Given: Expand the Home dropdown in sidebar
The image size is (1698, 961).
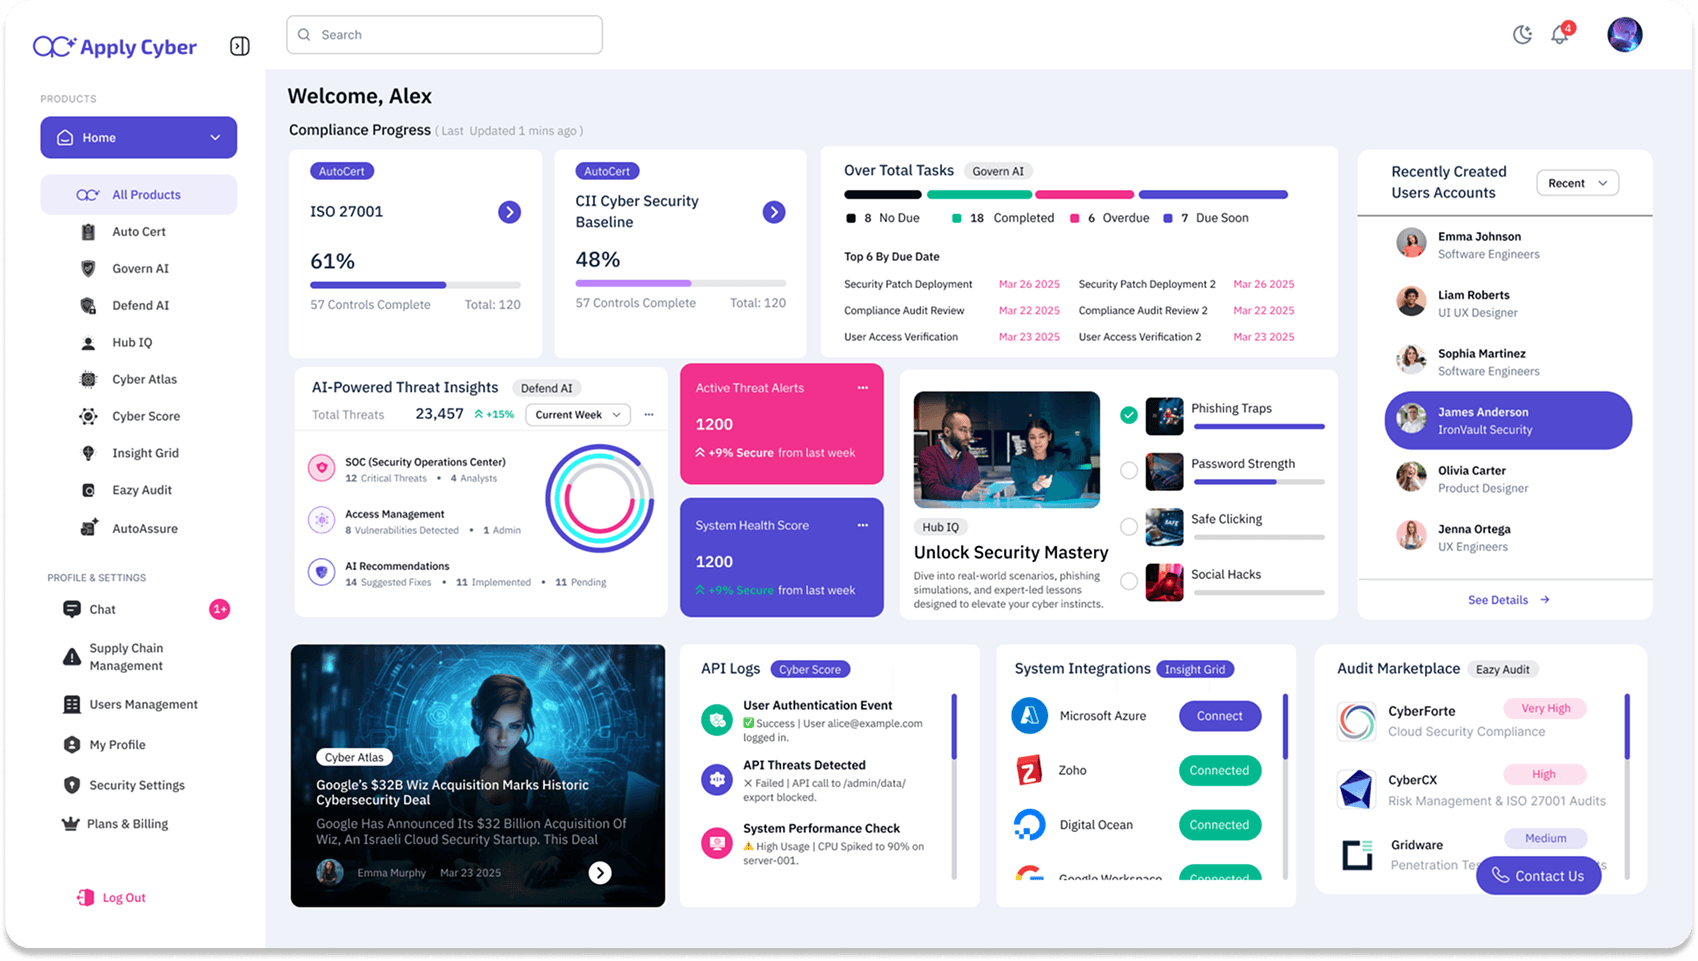Looking at the screenshot, I should (139, 138).
